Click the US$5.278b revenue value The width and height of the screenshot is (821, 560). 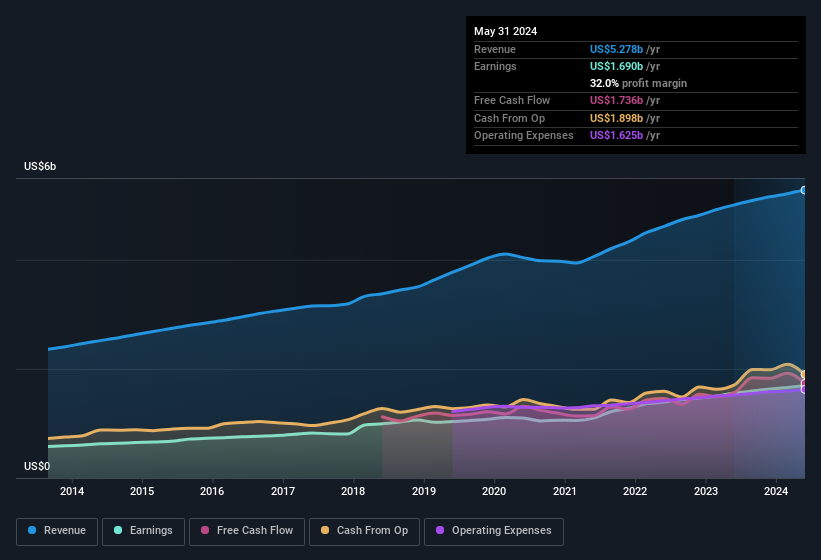point(616,49)
